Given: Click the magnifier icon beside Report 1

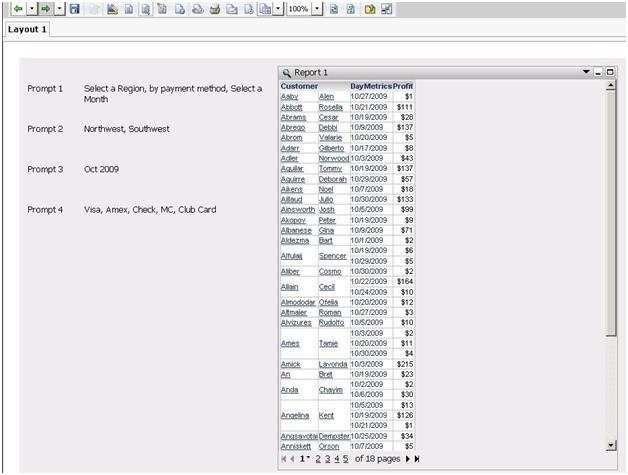Looking at the screenshot, I should coord(286,73).
